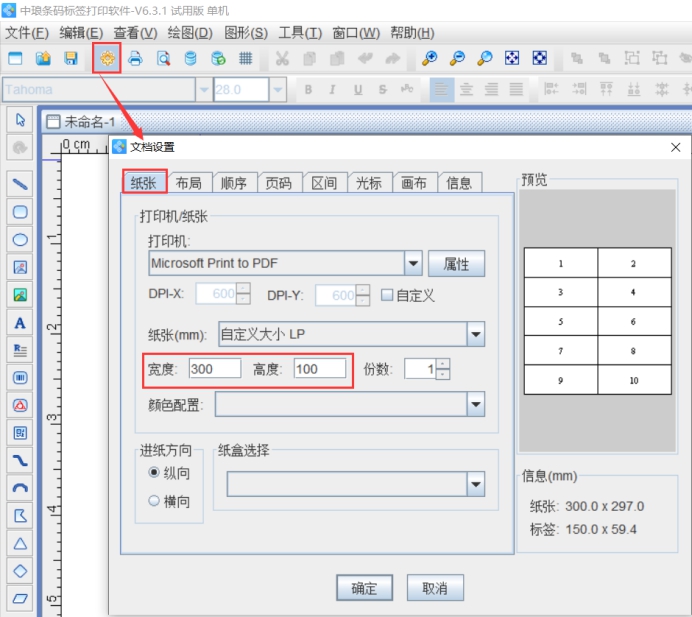Image resolution: width=692 pixels, height=617 pixels.
Task: Click the save icon in toolbar
Action: tap(71, 58)
